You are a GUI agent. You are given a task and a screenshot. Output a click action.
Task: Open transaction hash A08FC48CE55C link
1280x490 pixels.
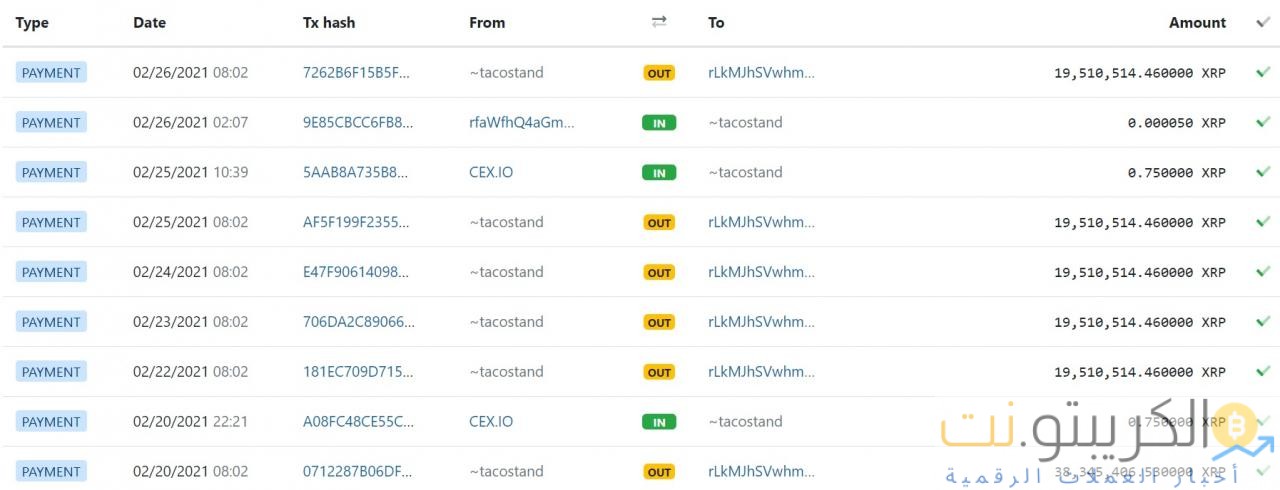[x=358, y=422]
